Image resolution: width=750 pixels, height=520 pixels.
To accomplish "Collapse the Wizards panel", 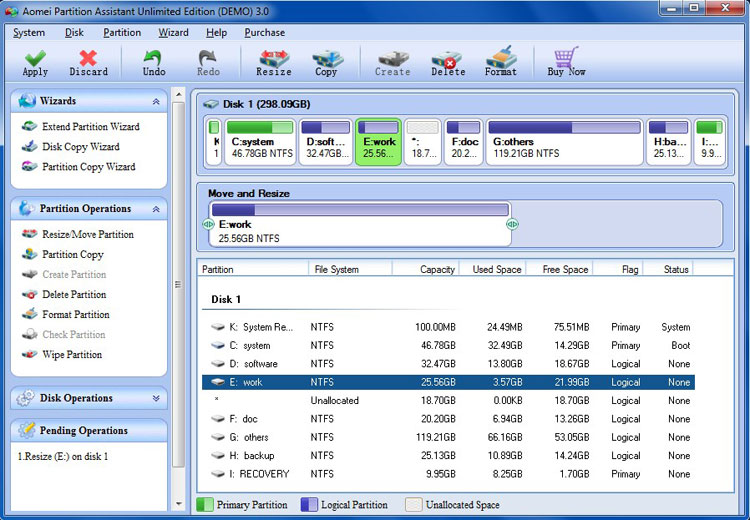I will (x=156, y=102).
